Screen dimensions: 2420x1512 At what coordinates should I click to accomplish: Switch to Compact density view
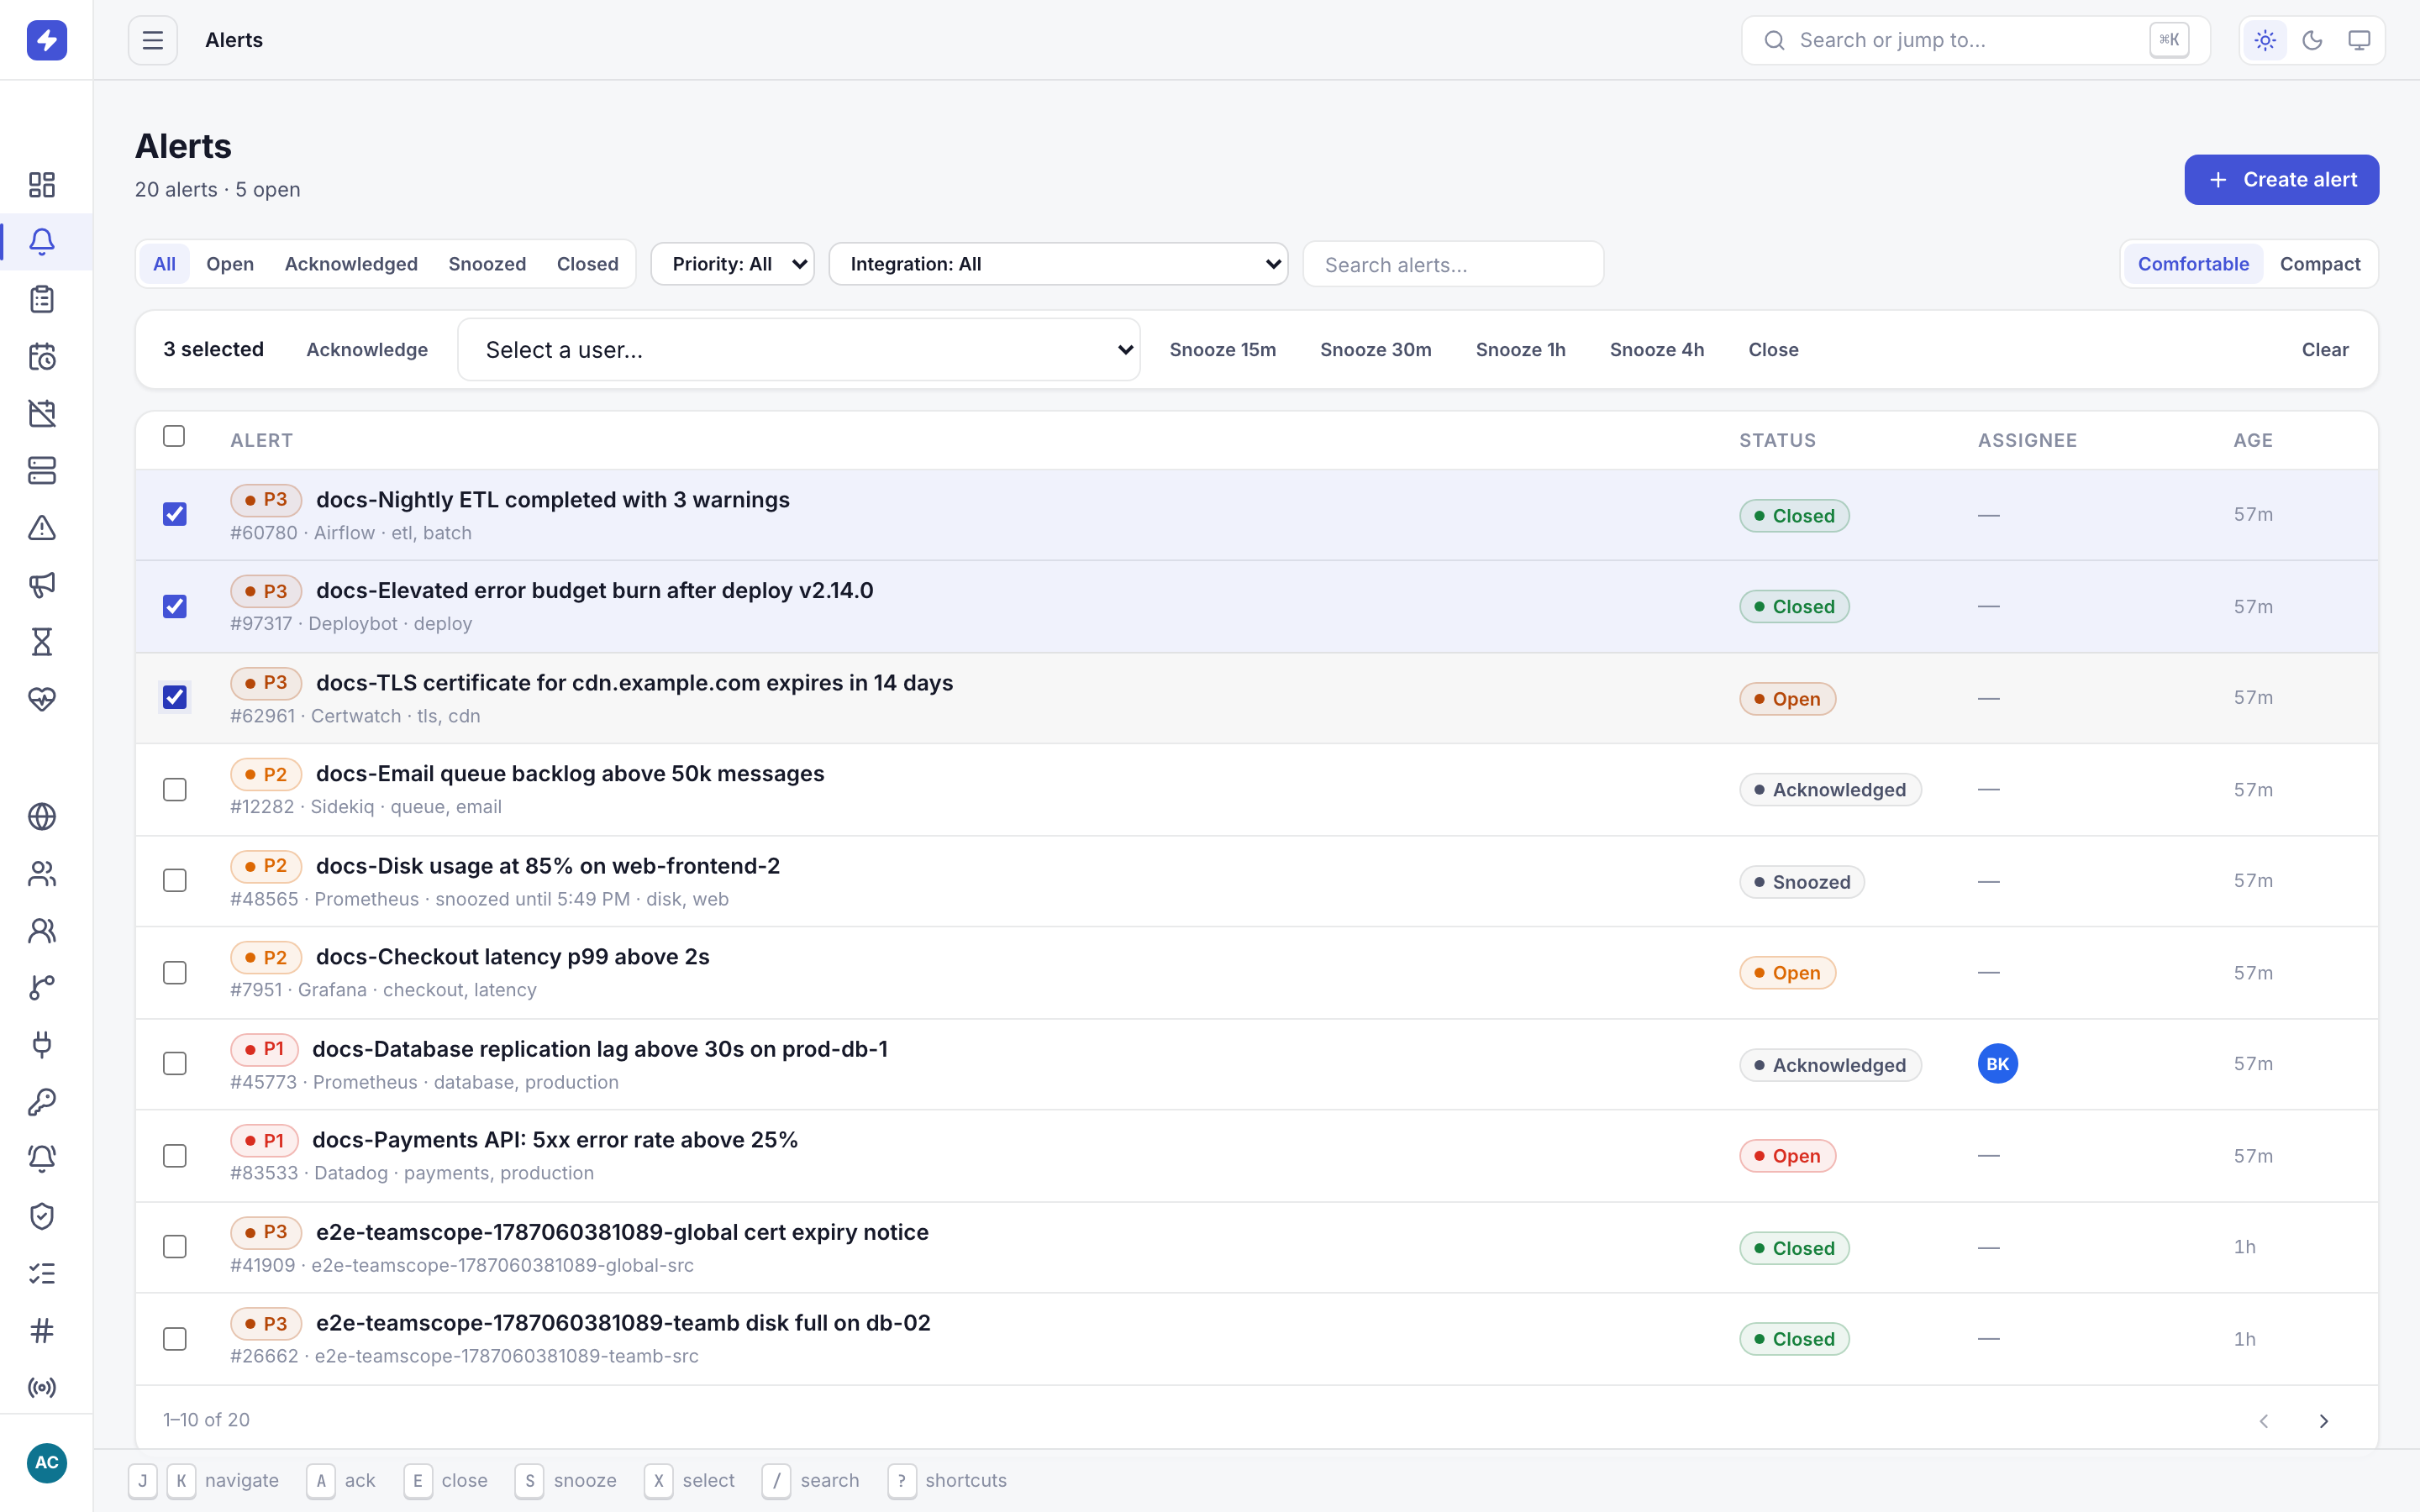pos(2320,264)
